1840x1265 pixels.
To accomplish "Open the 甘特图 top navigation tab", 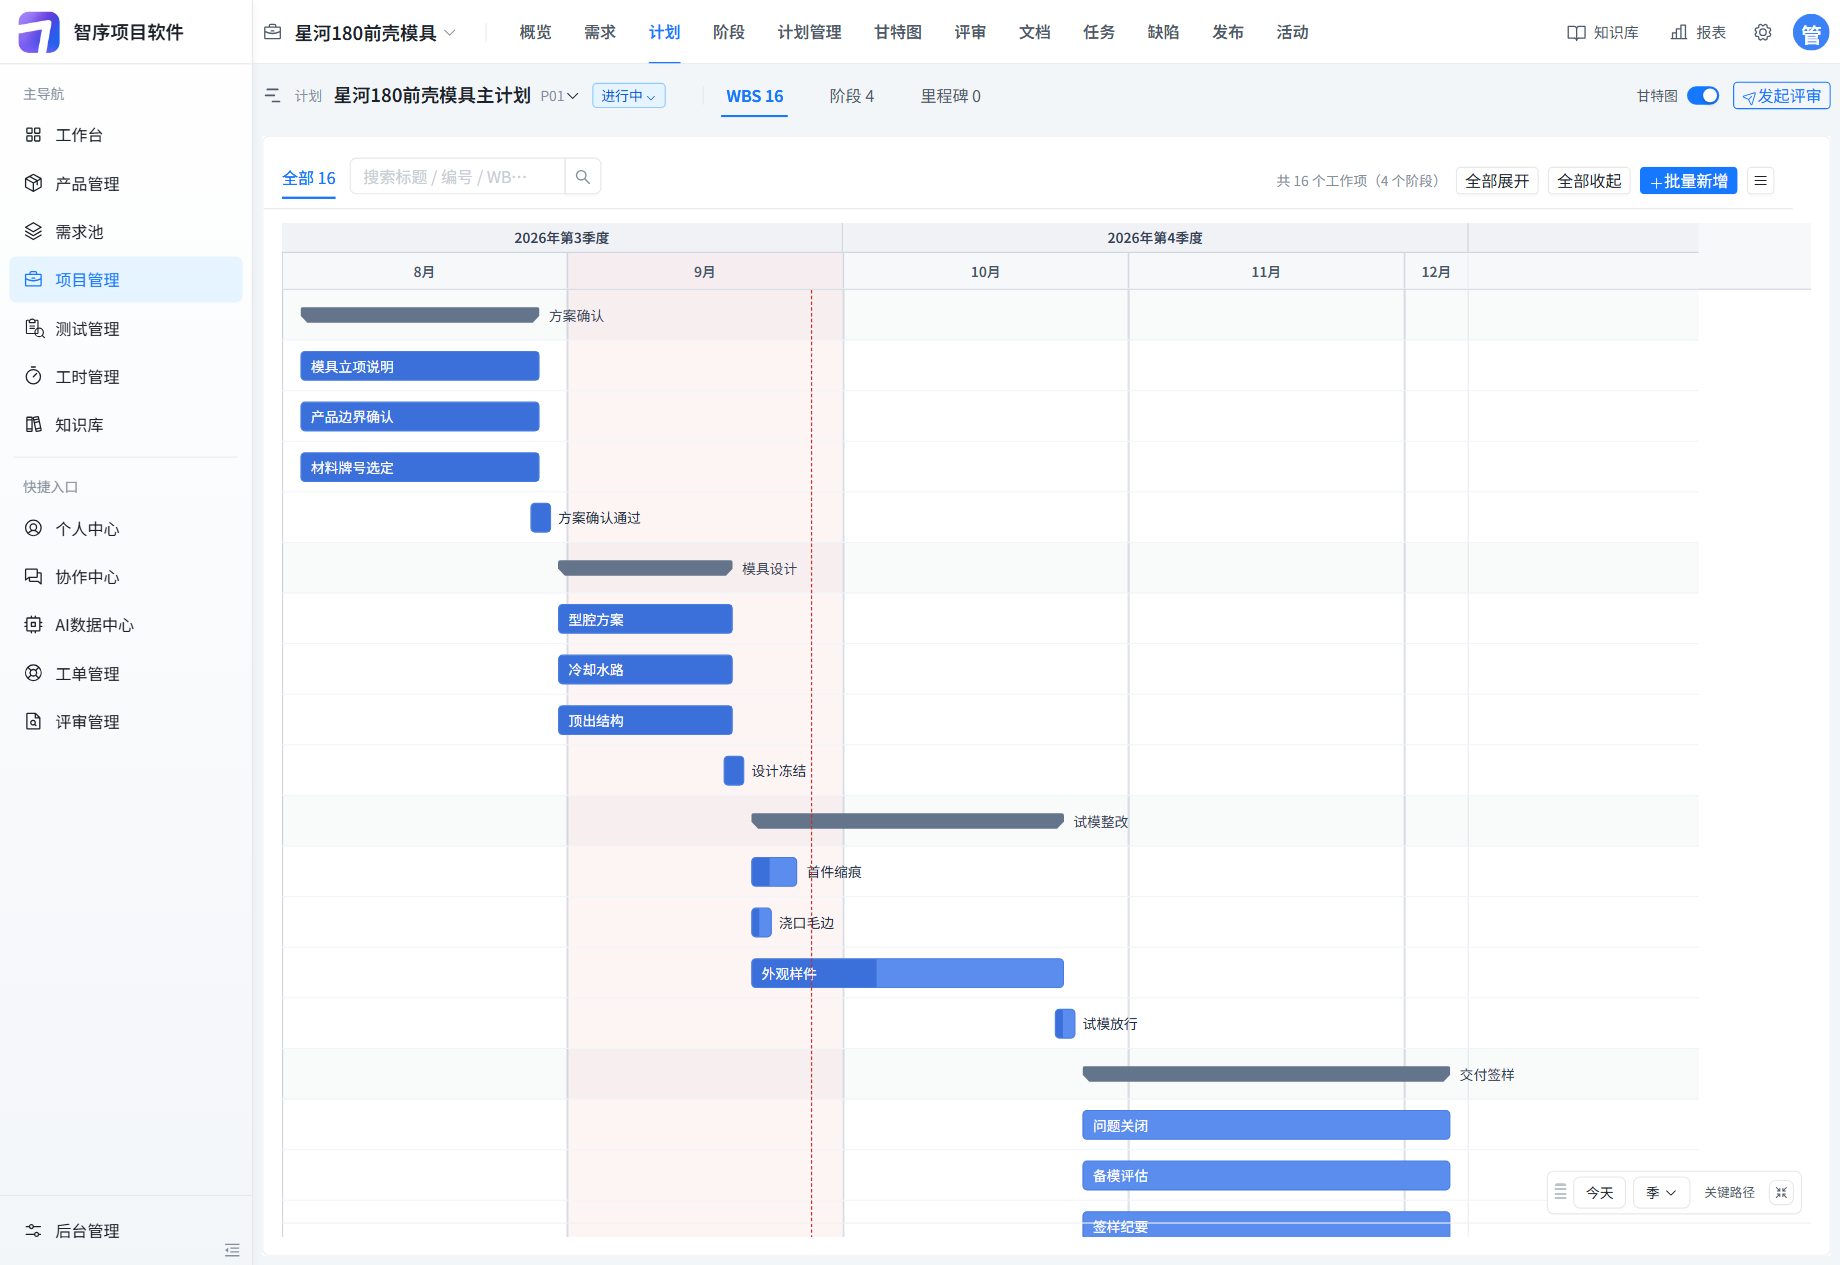I will tap(897, 32).
